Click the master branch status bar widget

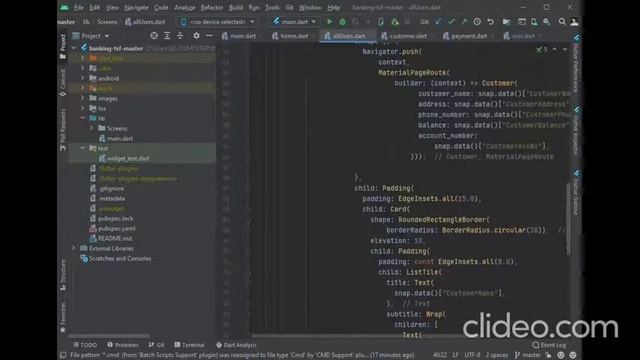(527, 355)
